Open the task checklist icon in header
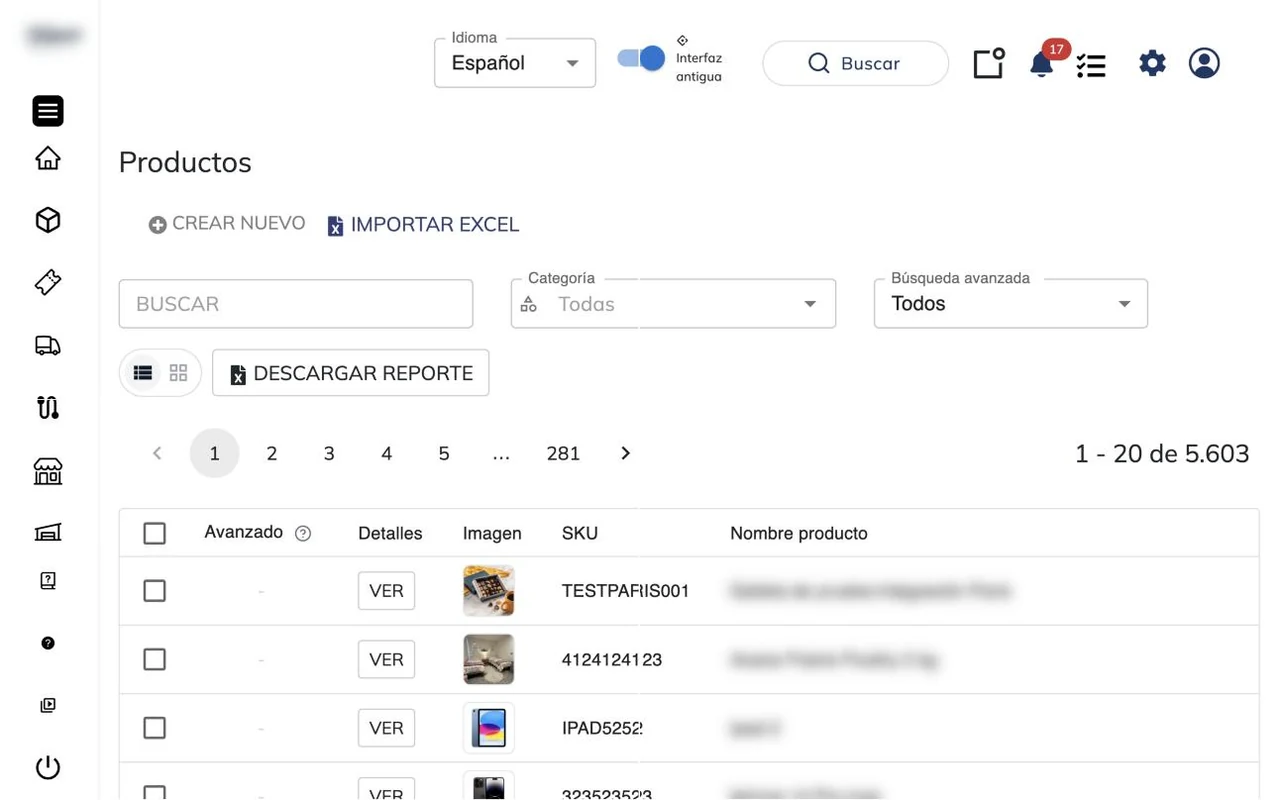Viewport: 1280px width, 800px height. click(x=1091, y=65)
